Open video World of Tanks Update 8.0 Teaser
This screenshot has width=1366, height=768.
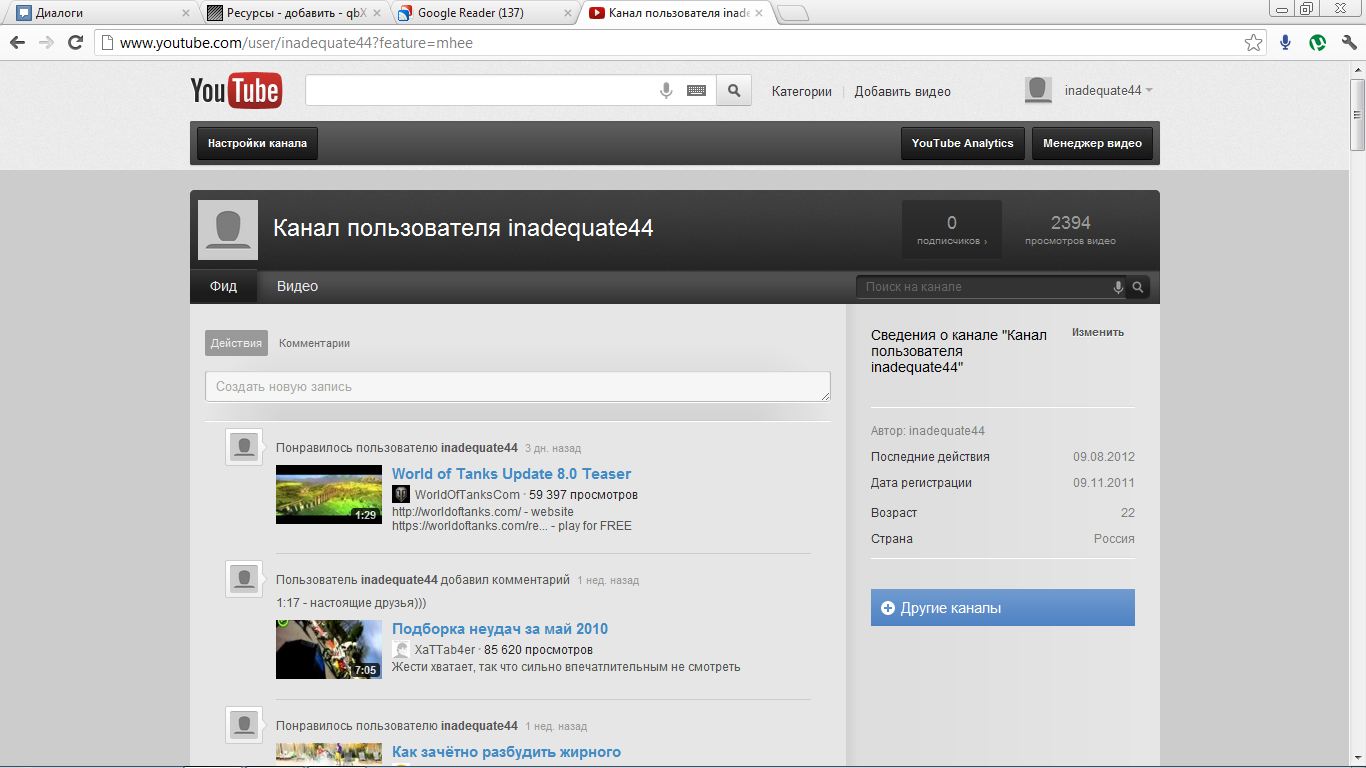[511, 474]
